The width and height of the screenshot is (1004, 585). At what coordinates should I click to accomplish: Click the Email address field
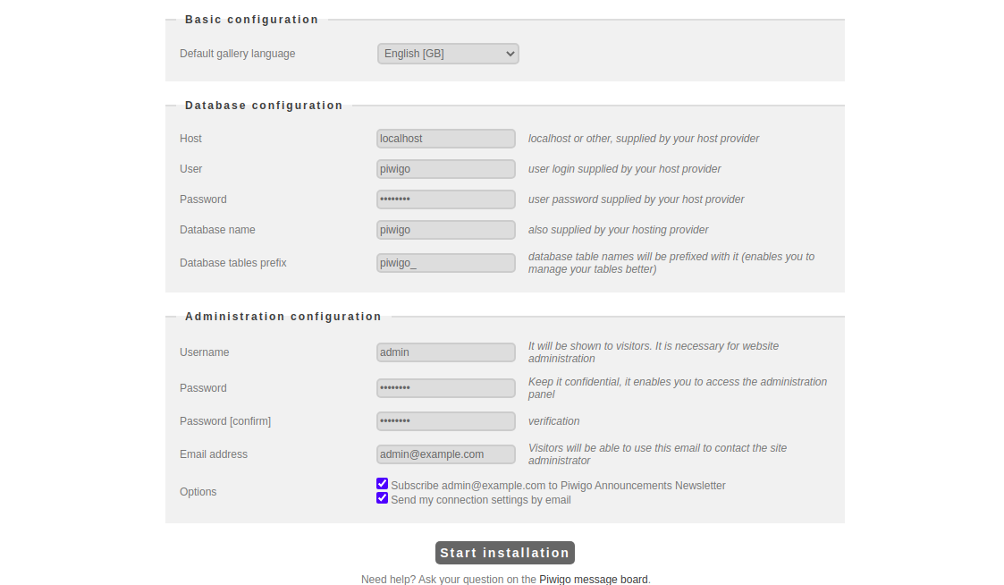446,454
